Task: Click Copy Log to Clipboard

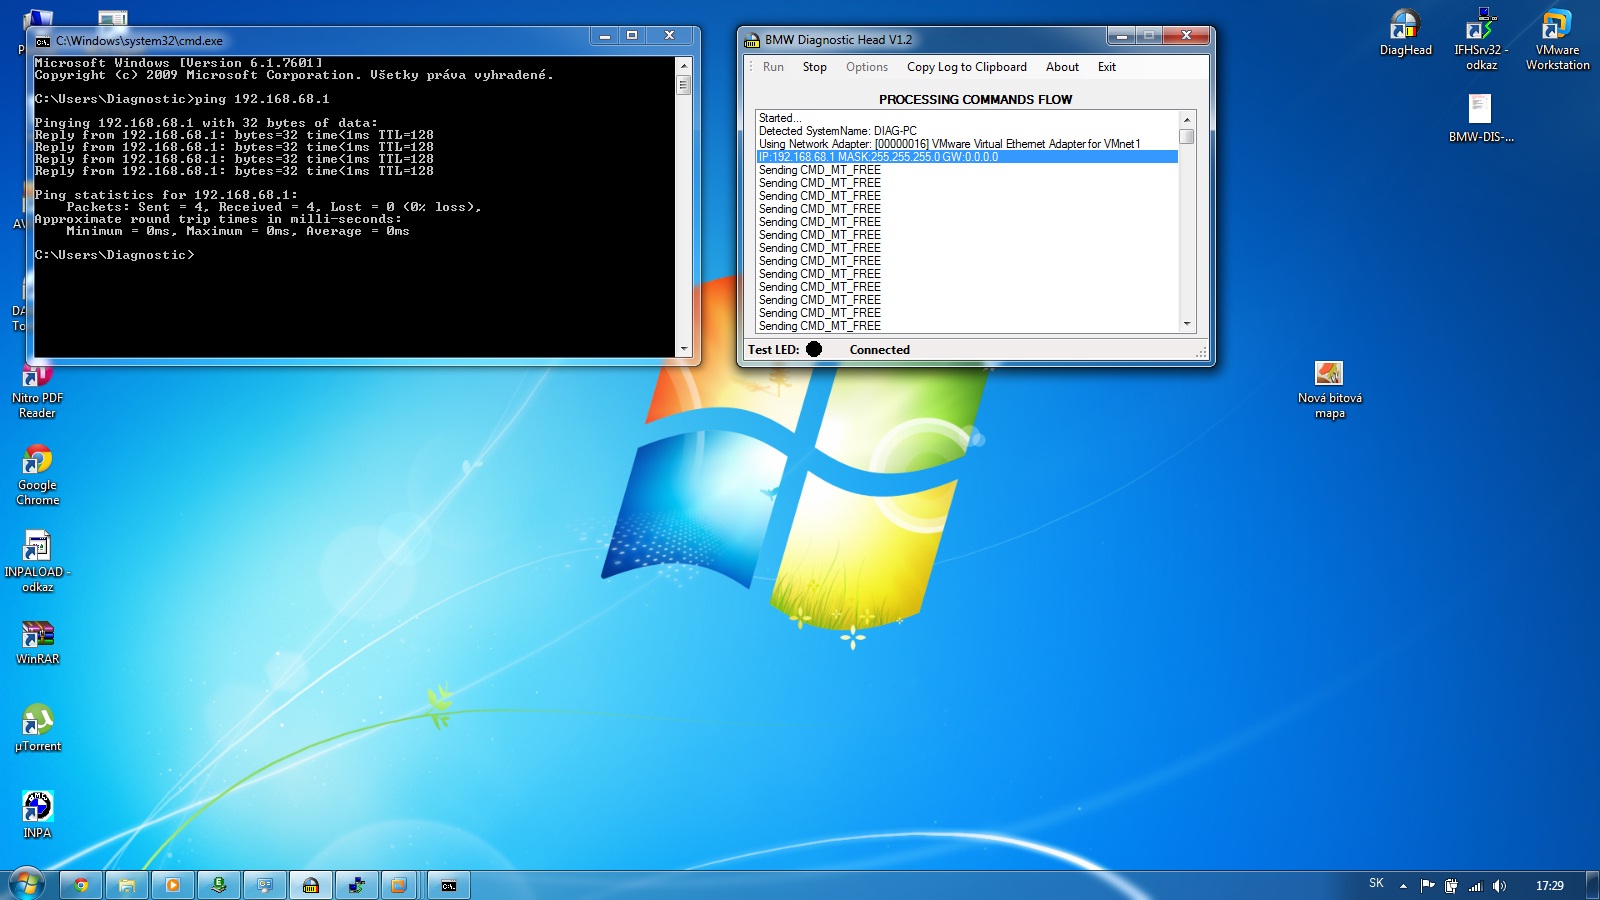Action: coord(966,67)
